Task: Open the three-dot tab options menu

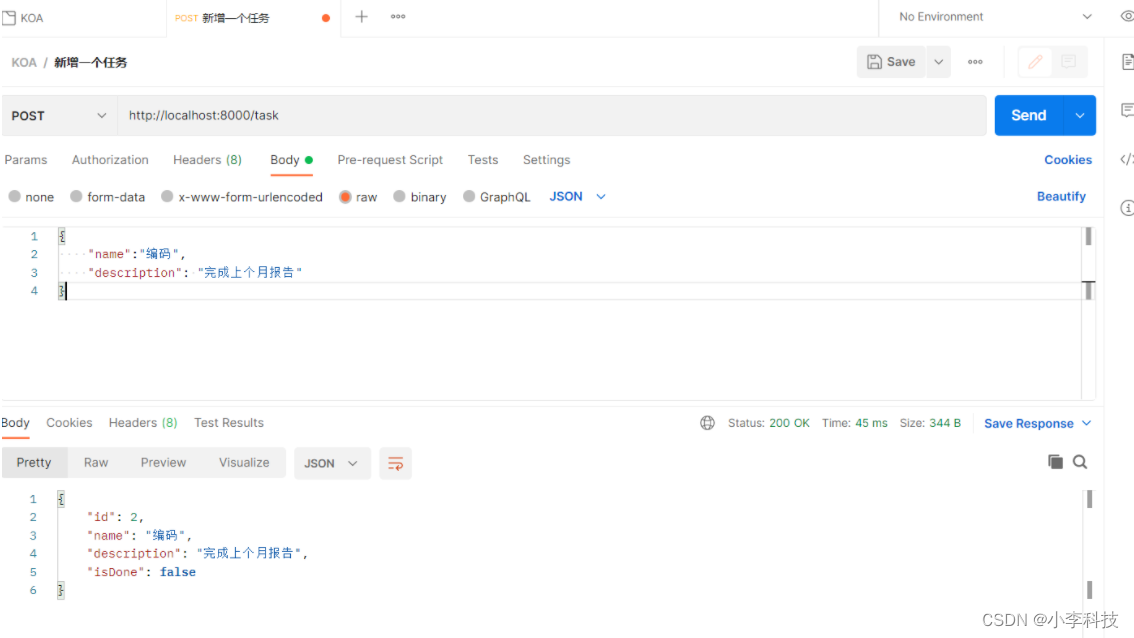Action: pos(398,17)
